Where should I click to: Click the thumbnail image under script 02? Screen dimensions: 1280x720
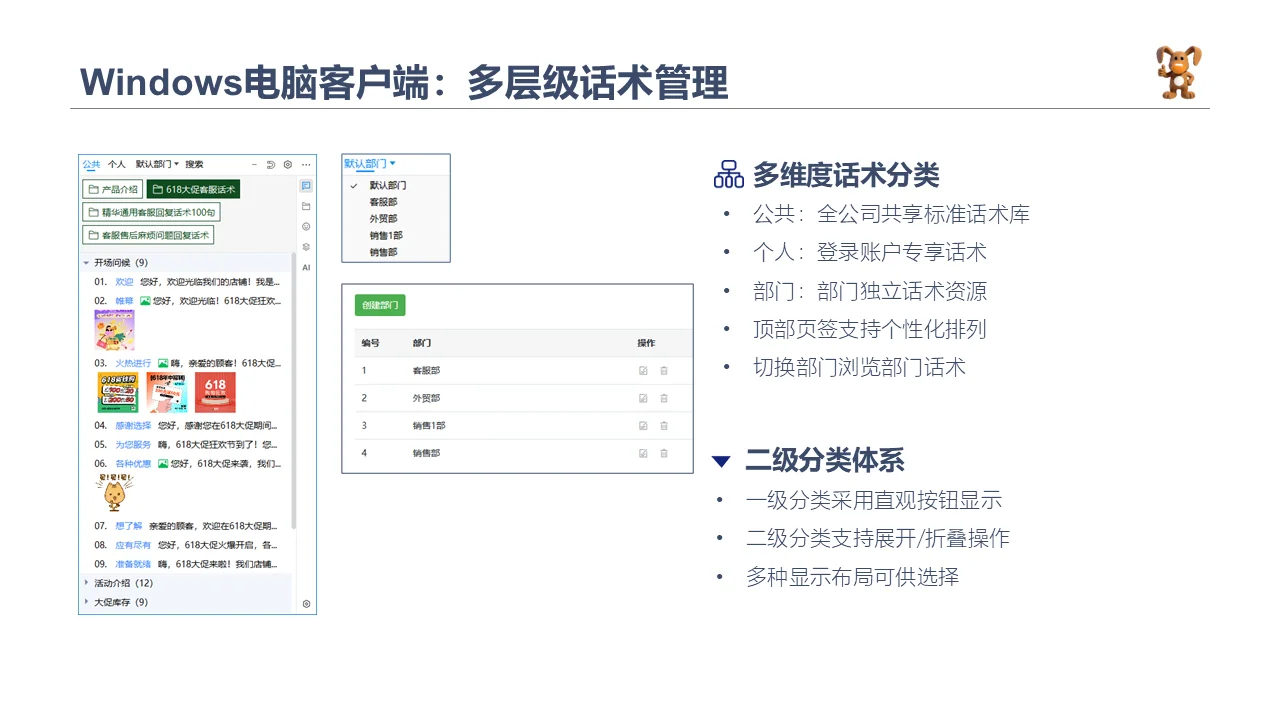coord(115,330)
